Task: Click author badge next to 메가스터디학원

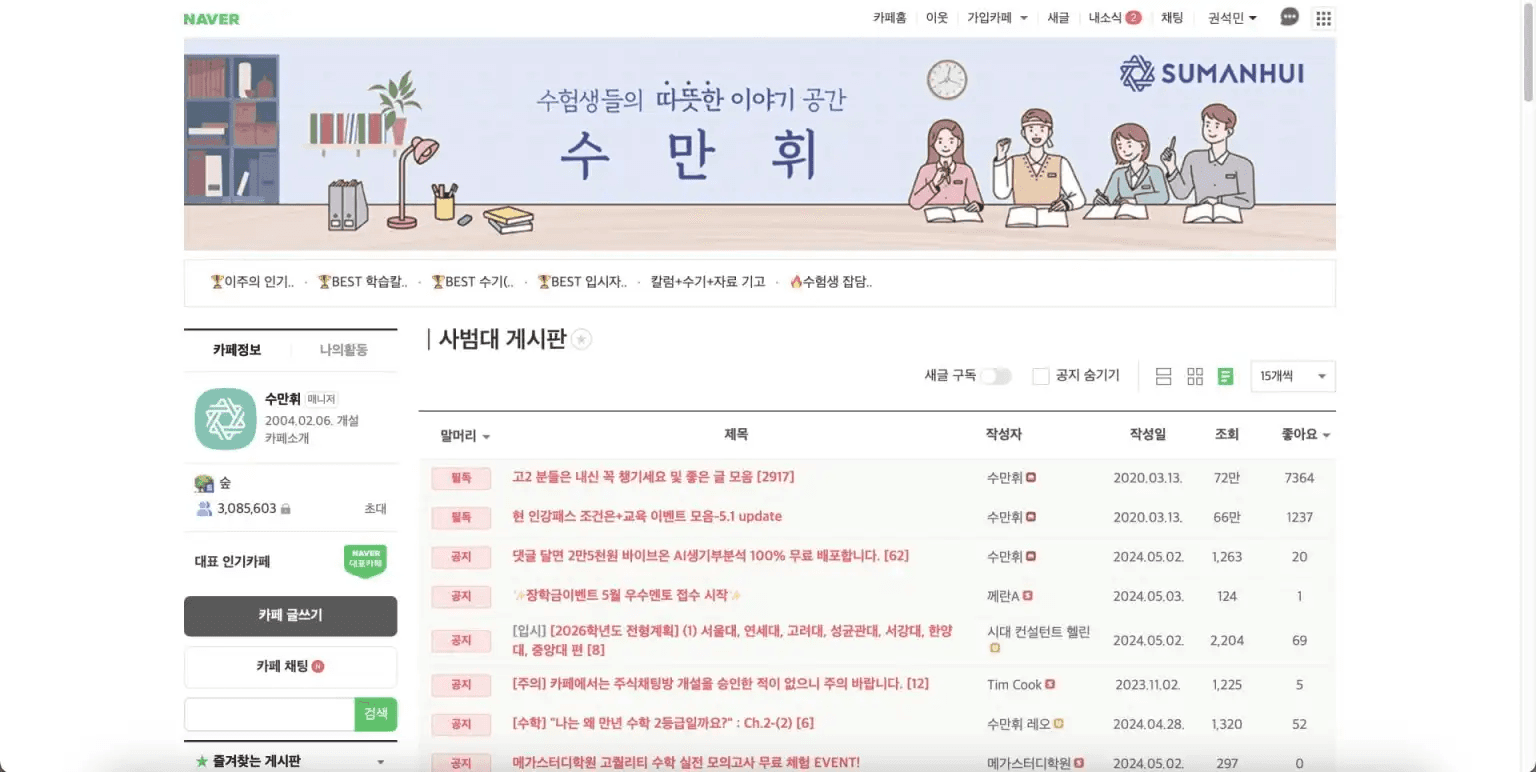Action: point(1080,763)
